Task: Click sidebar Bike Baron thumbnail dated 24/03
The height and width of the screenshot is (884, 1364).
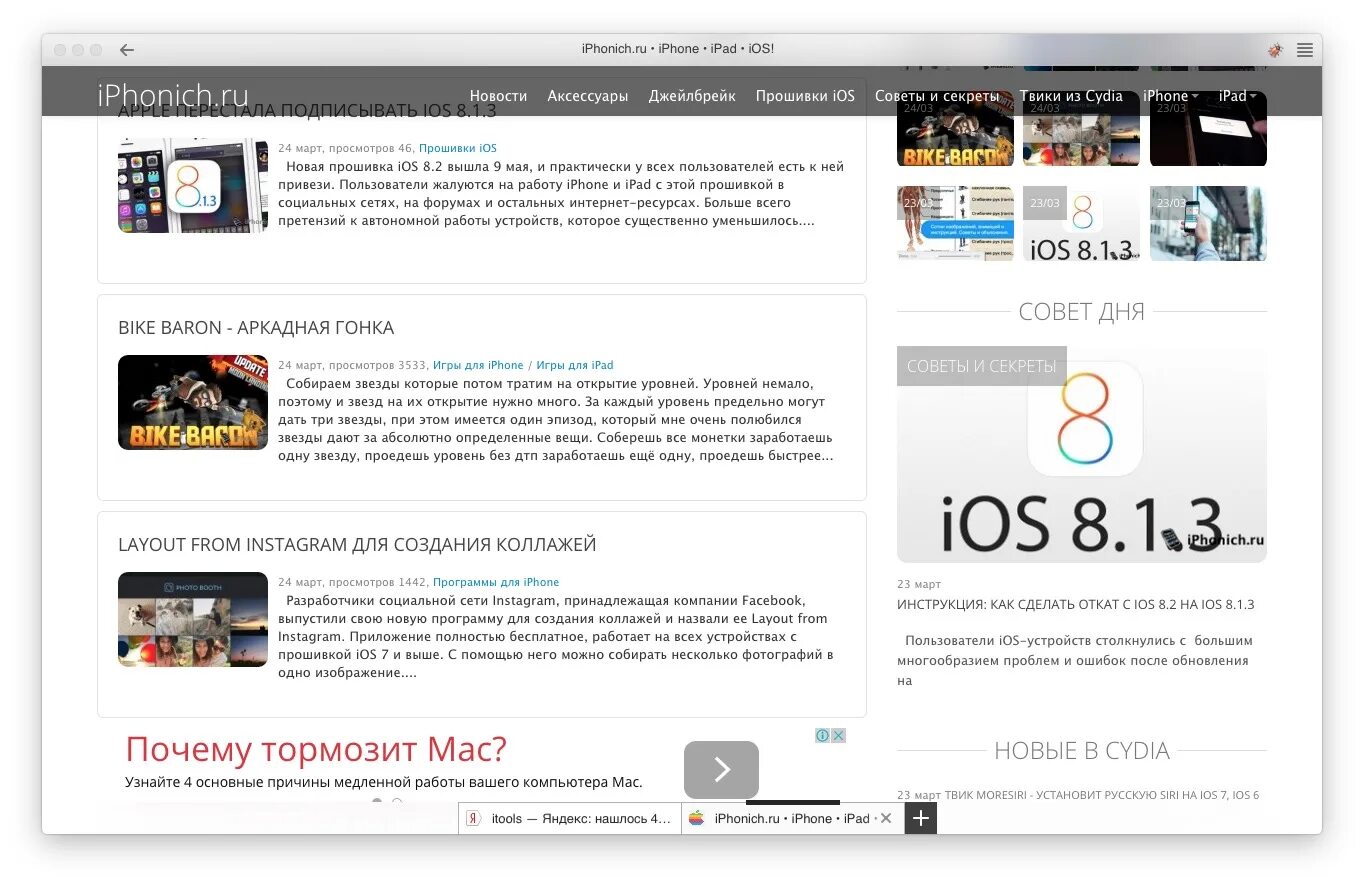Action: pos(955,130)
